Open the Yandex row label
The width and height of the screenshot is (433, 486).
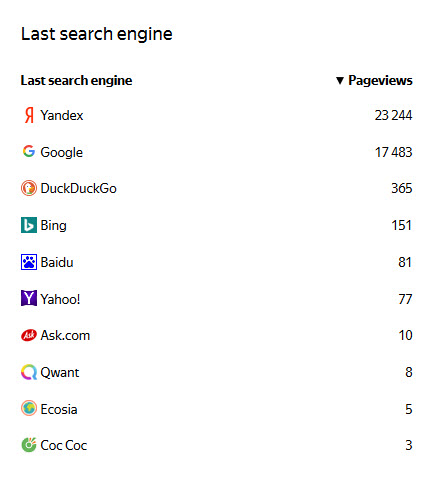[x=62, y=115]
